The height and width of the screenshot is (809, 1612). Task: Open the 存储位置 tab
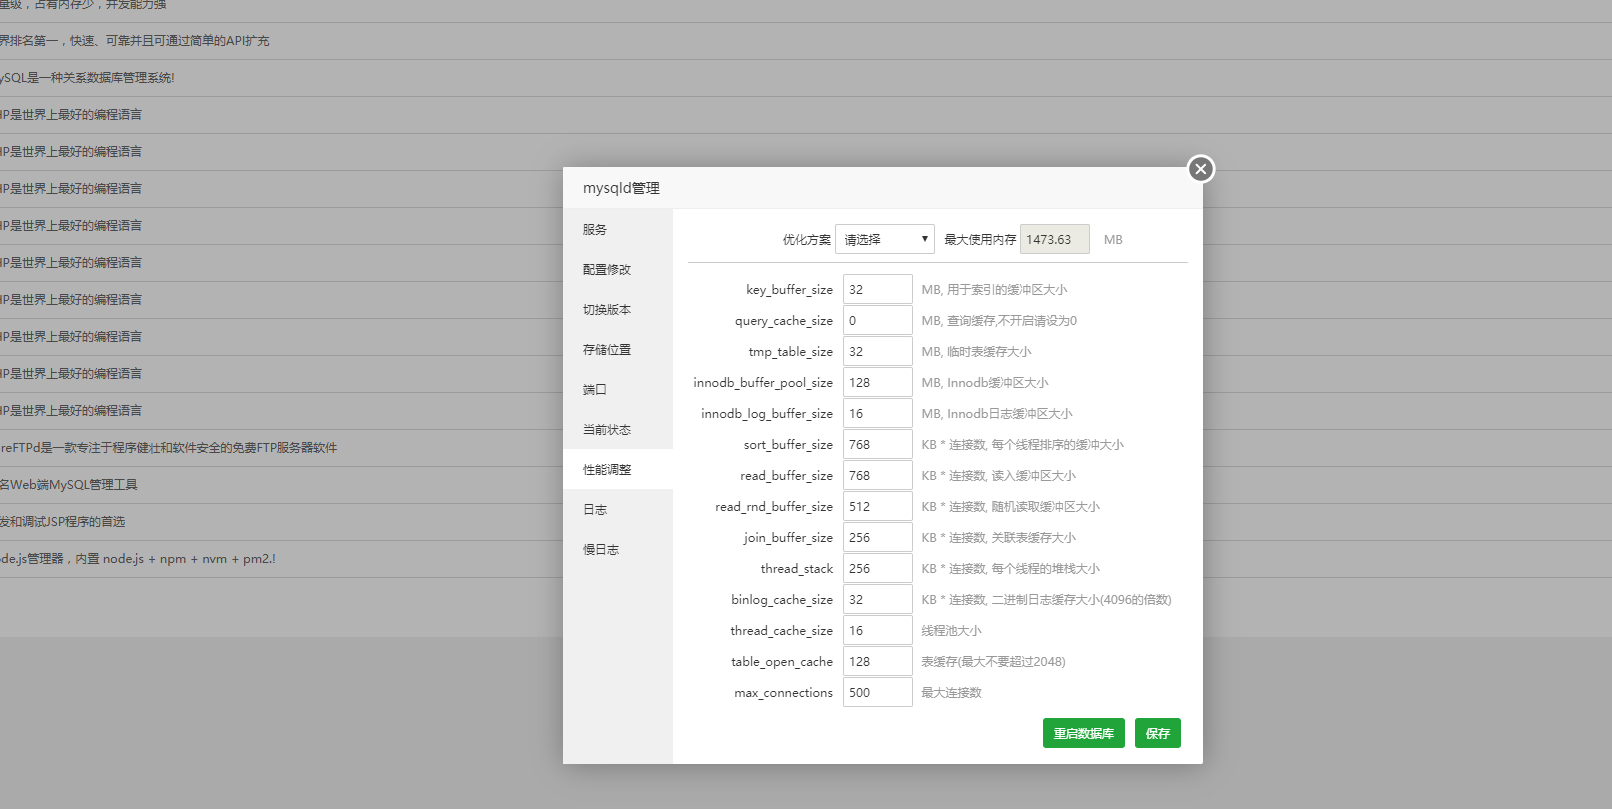pos(618,349)
